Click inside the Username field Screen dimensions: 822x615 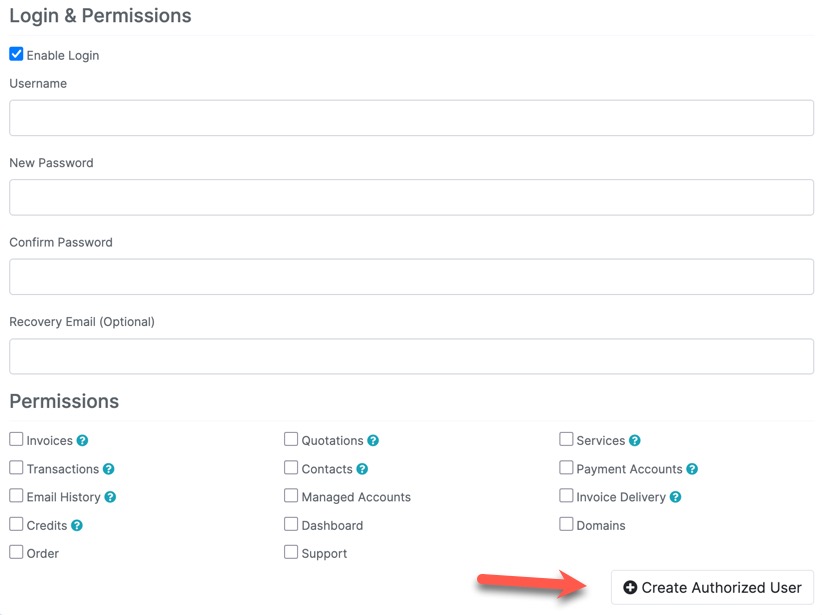point(410,117)
